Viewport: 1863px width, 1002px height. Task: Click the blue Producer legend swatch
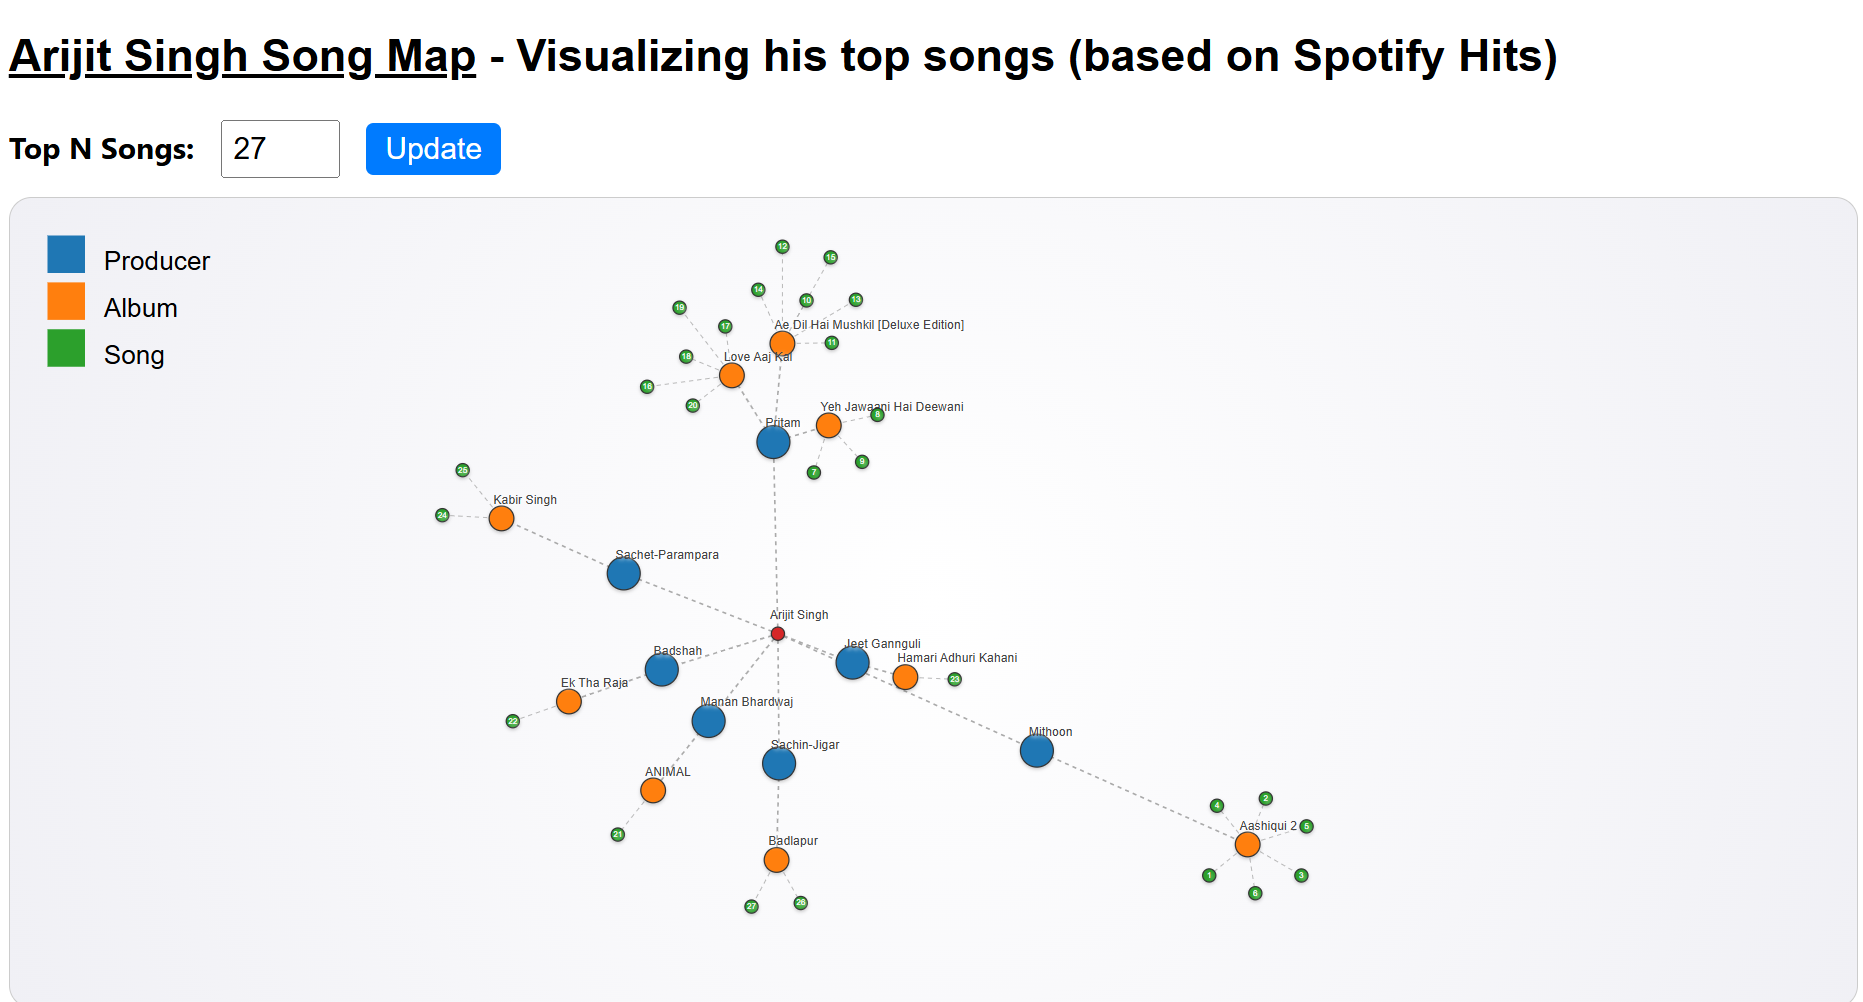click(66, 255)
